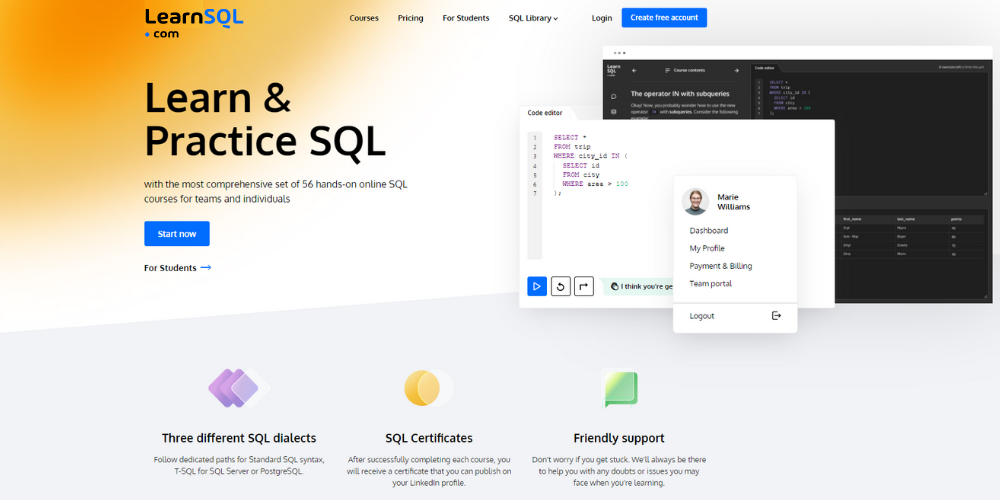Click the Logout exit icon
This screenshot has height=500, width=1000.
[x=776, y=316]
